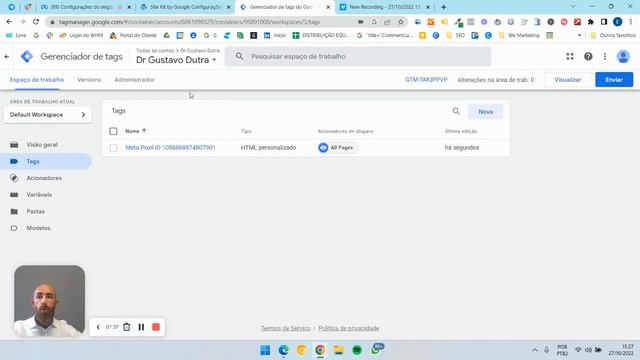Screen dimensions: 640x360
Task: Open WhatsApp from the taskbar
Action: point(376,349)
